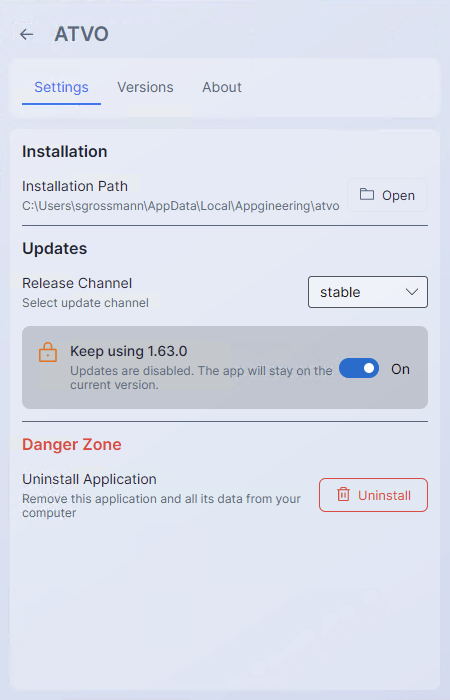Click the Uninstall Application label
Image resolution: width=450 pixels, height=700 pixels.
click(89, 479)
